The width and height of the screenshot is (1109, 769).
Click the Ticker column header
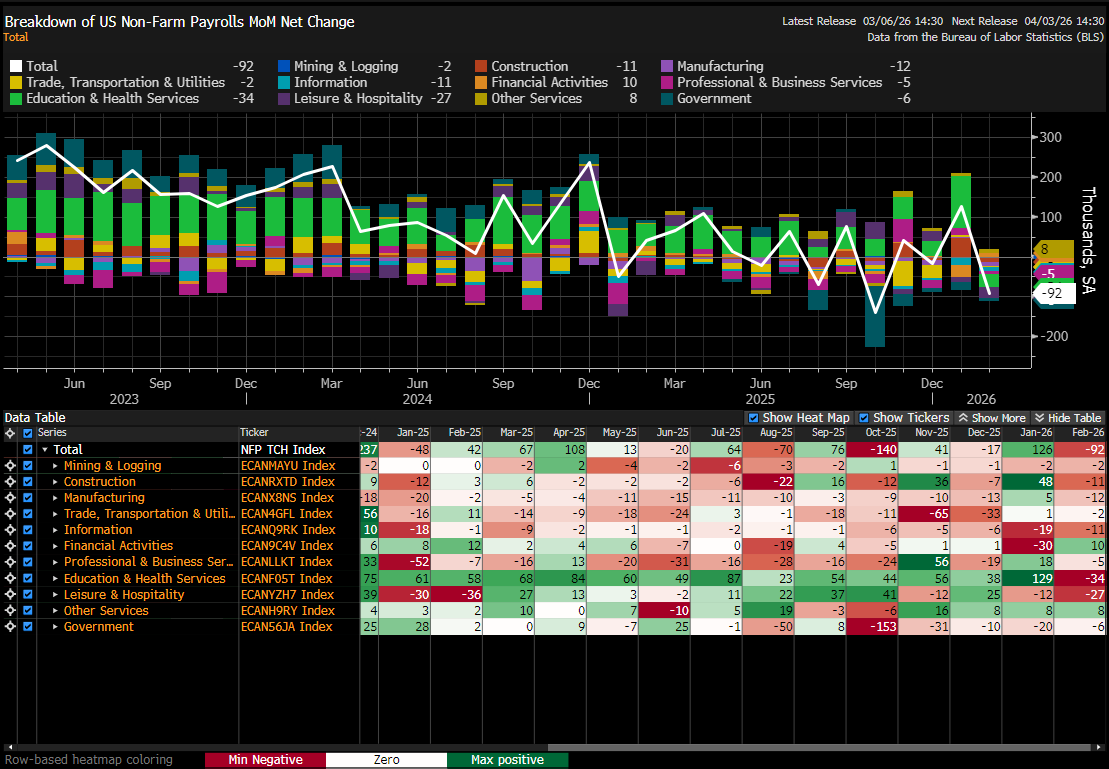[254, 433]
